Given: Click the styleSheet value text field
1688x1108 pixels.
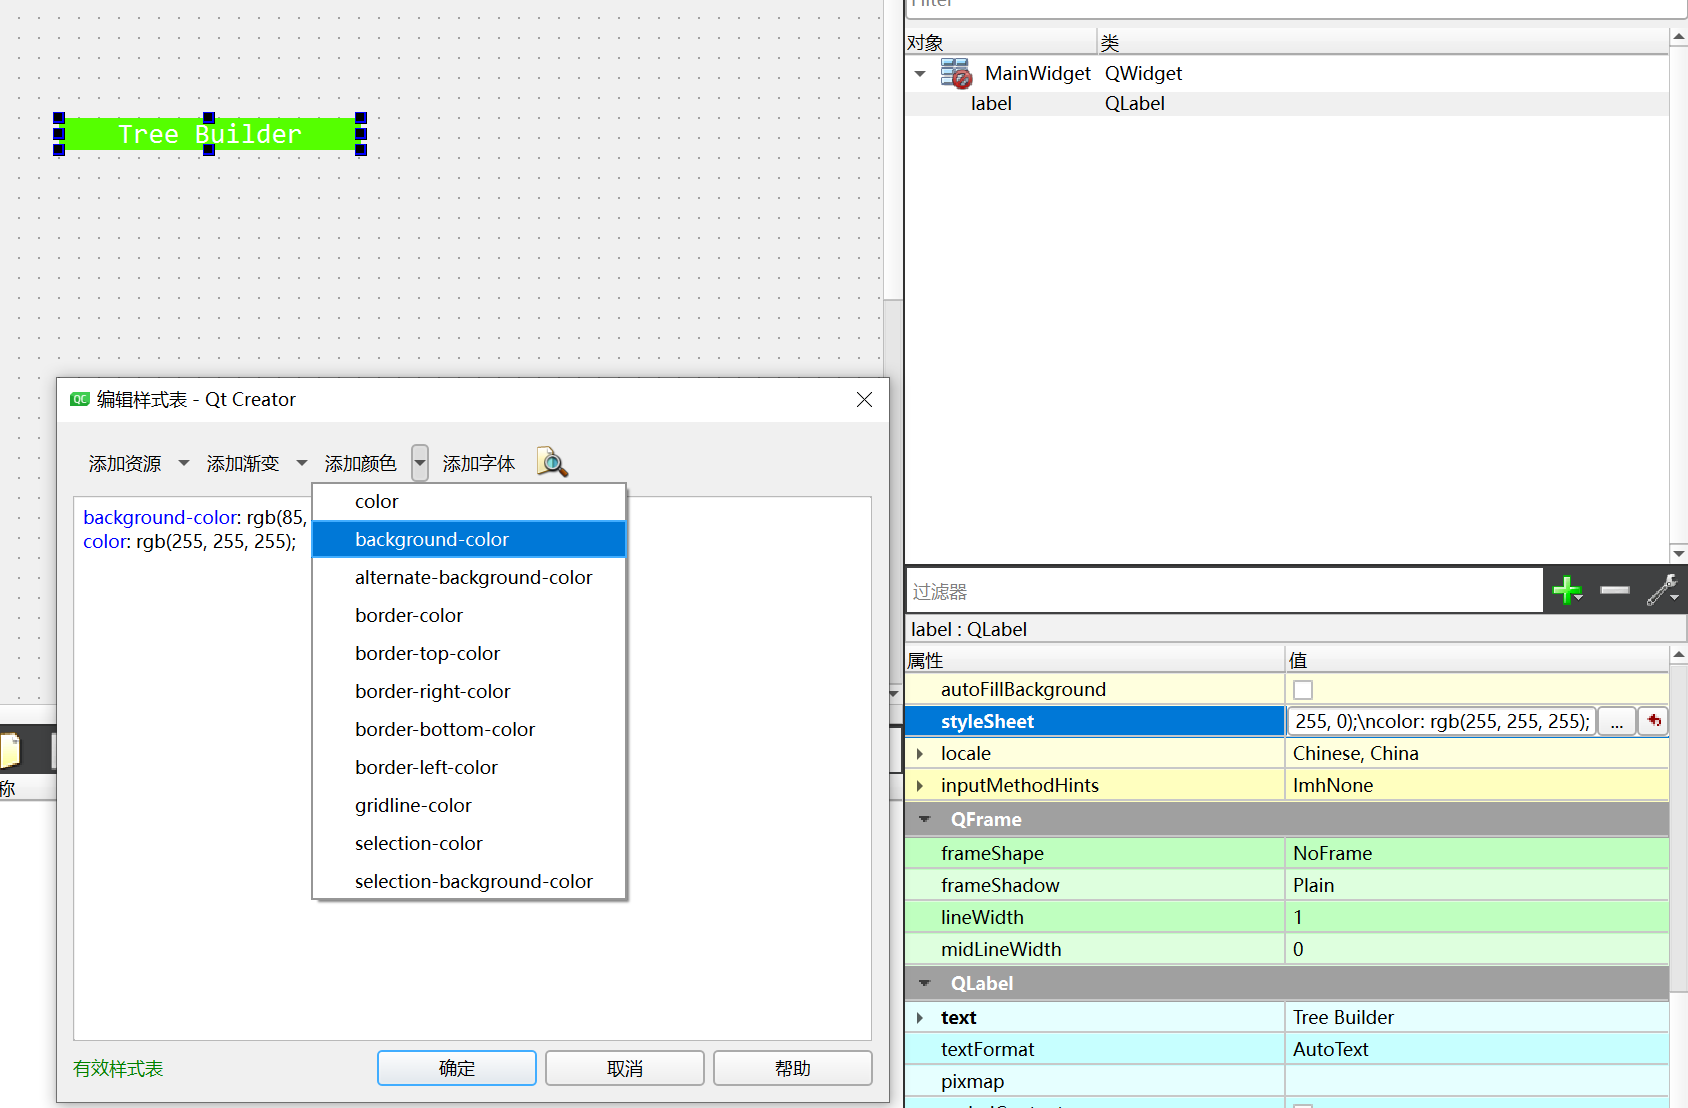Looking at the screenshot, I should coord(1441,721).
